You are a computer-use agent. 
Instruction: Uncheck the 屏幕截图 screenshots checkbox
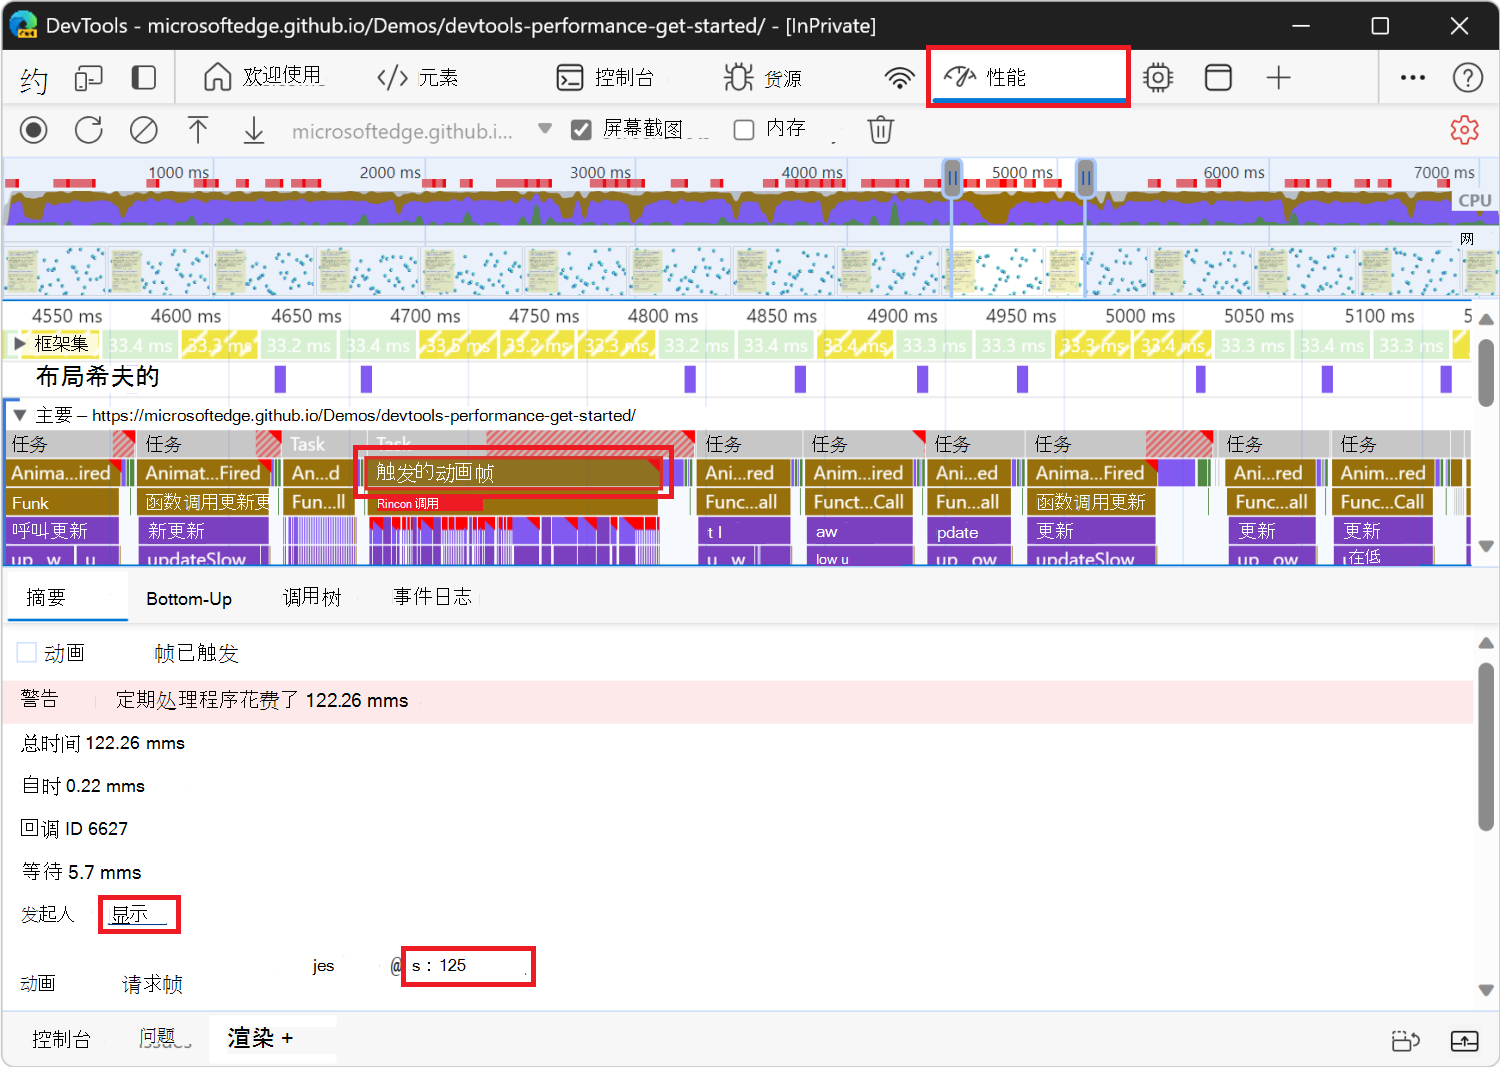tap(581, 130)
